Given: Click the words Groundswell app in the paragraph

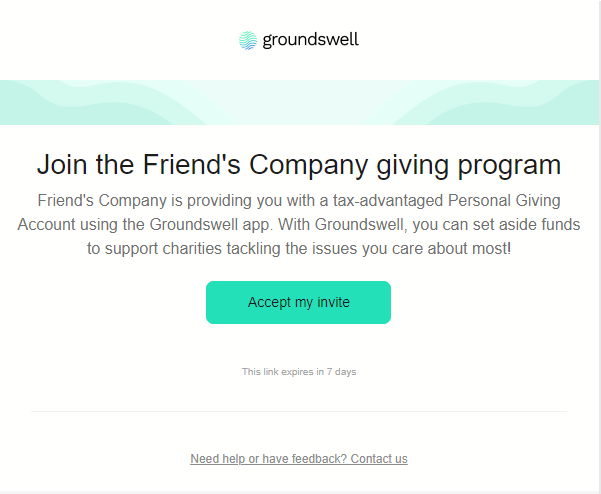Looking at the screenshot, I should (x=210, y=225).
